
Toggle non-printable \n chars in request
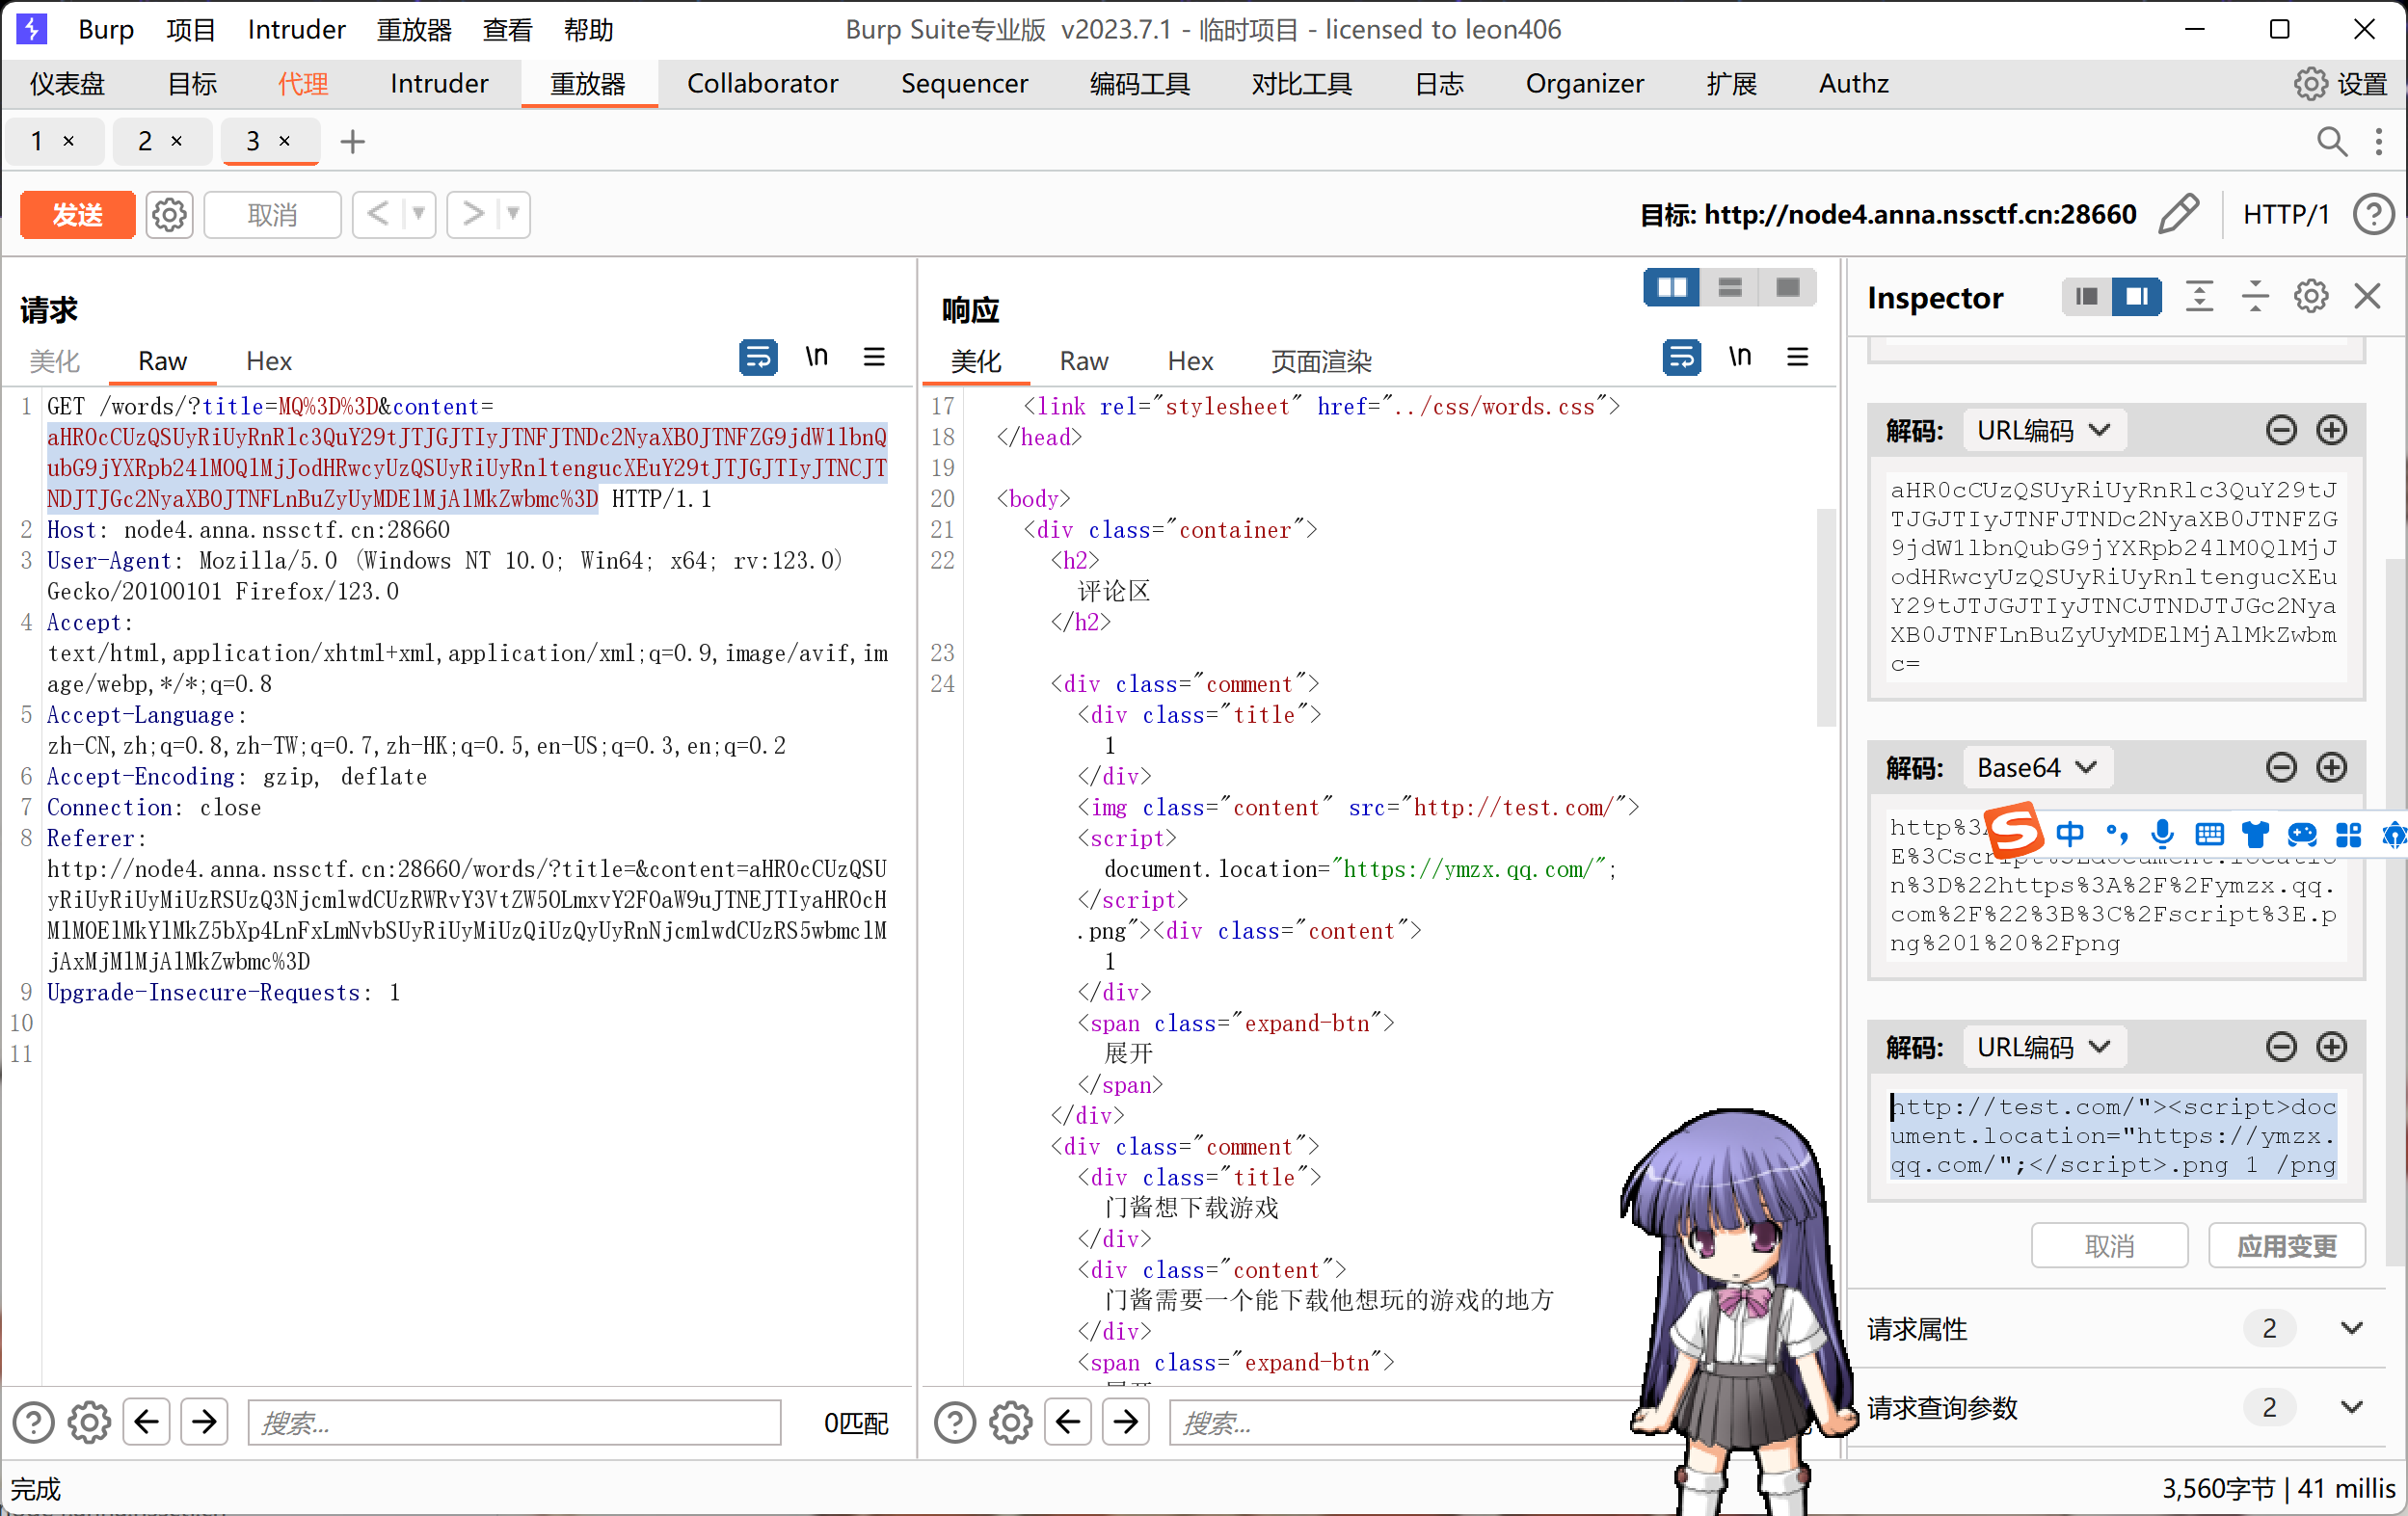click(817, 357)
